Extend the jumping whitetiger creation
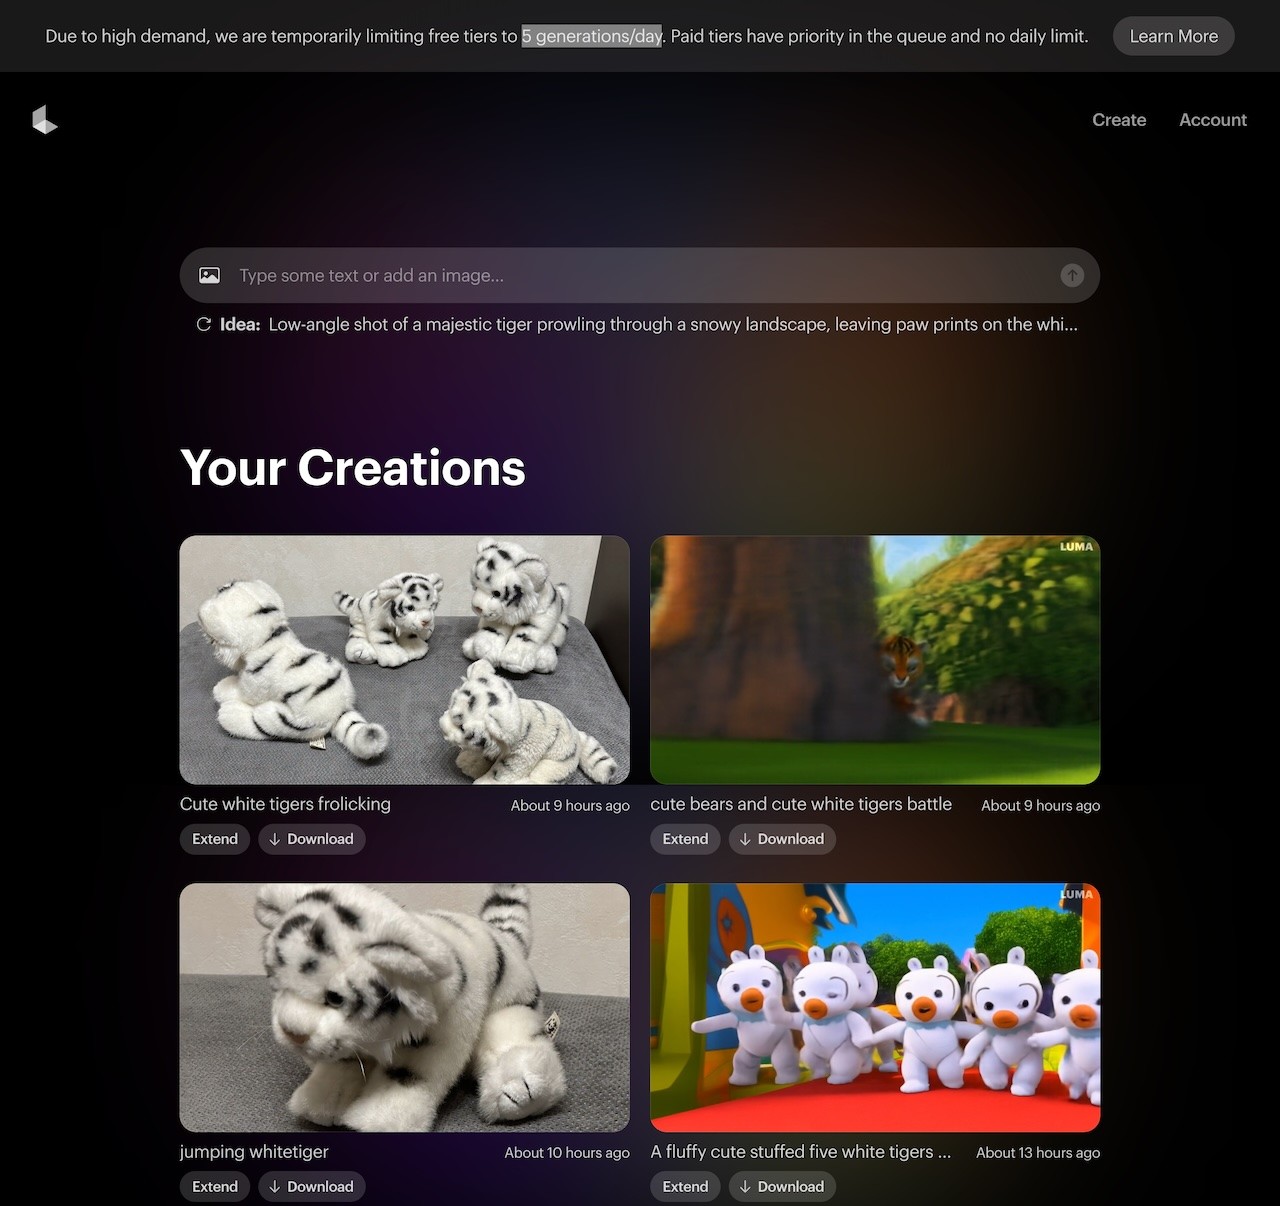 [x=215, y=1186]
